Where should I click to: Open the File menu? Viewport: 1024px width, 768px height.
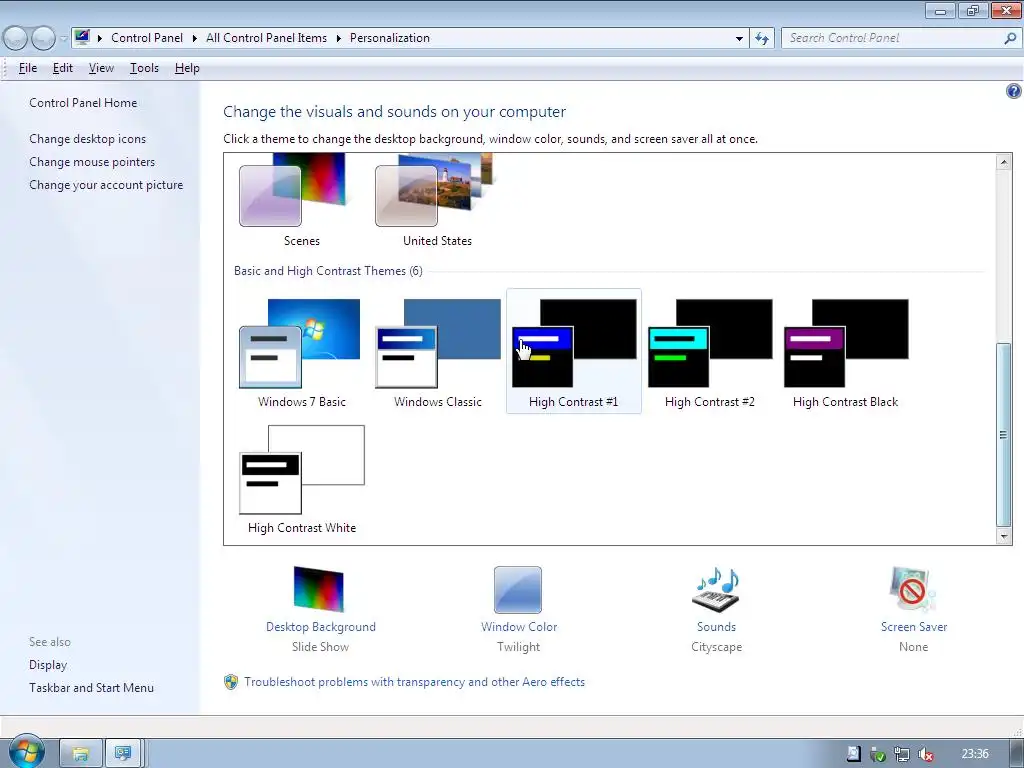pyautogui.click(x=27, y=68)
